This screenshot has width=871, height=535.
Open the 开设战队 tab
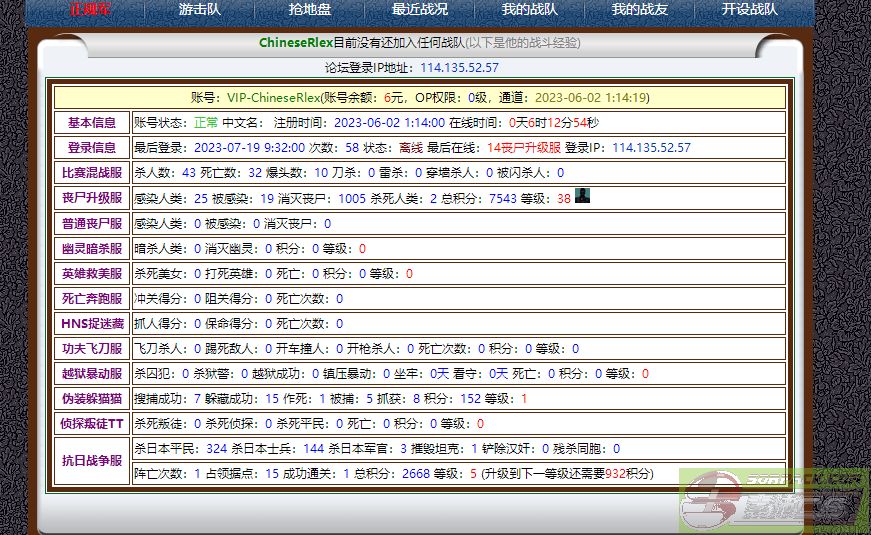749,10
